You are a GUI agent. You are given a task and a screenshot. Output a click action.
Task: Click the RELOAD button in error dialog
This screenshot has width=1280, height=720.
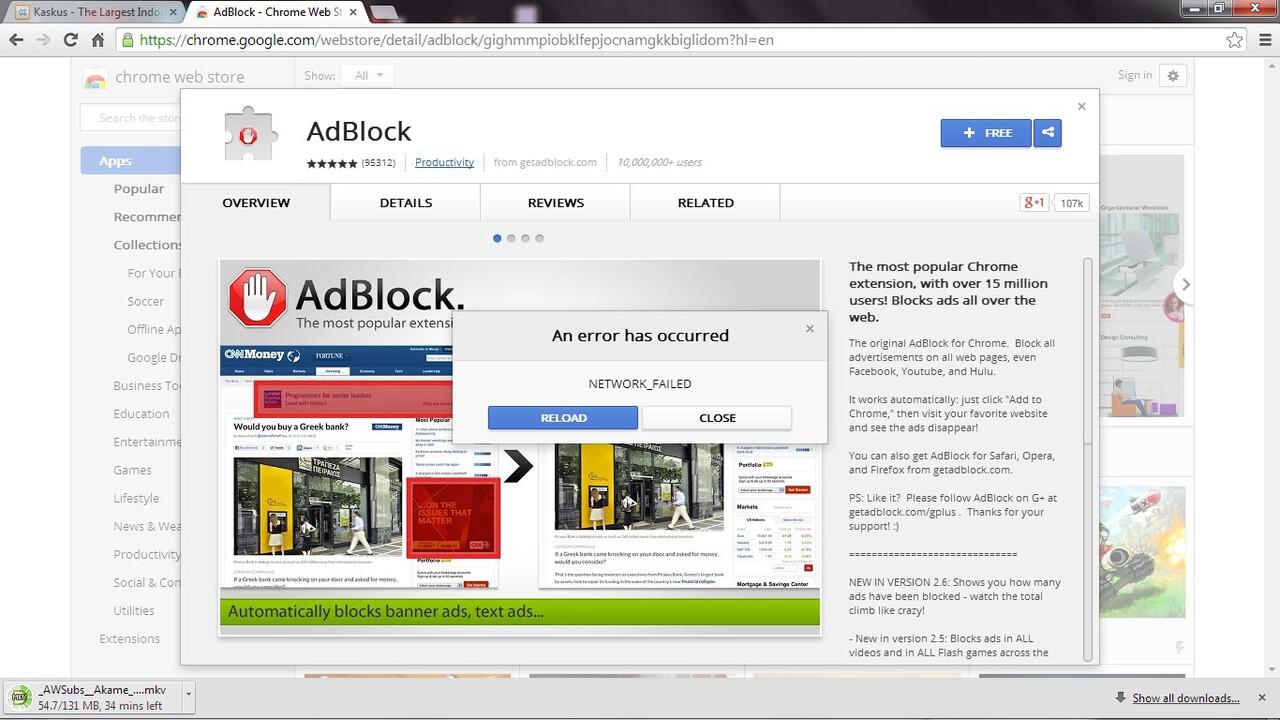coord(563,418)
